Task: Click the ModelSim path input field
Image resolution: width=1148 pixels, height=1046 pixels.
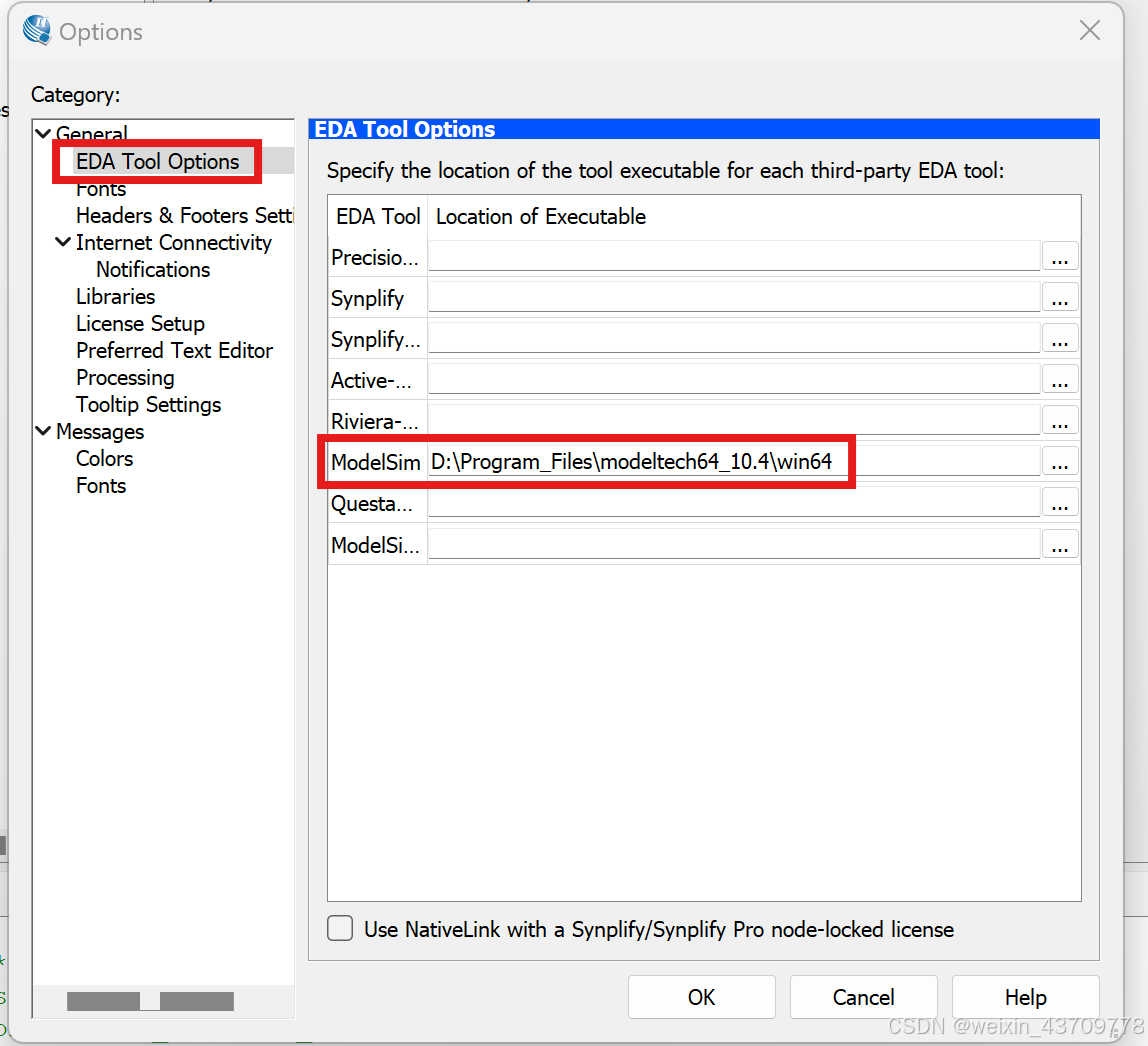Action: click(734, 461)
